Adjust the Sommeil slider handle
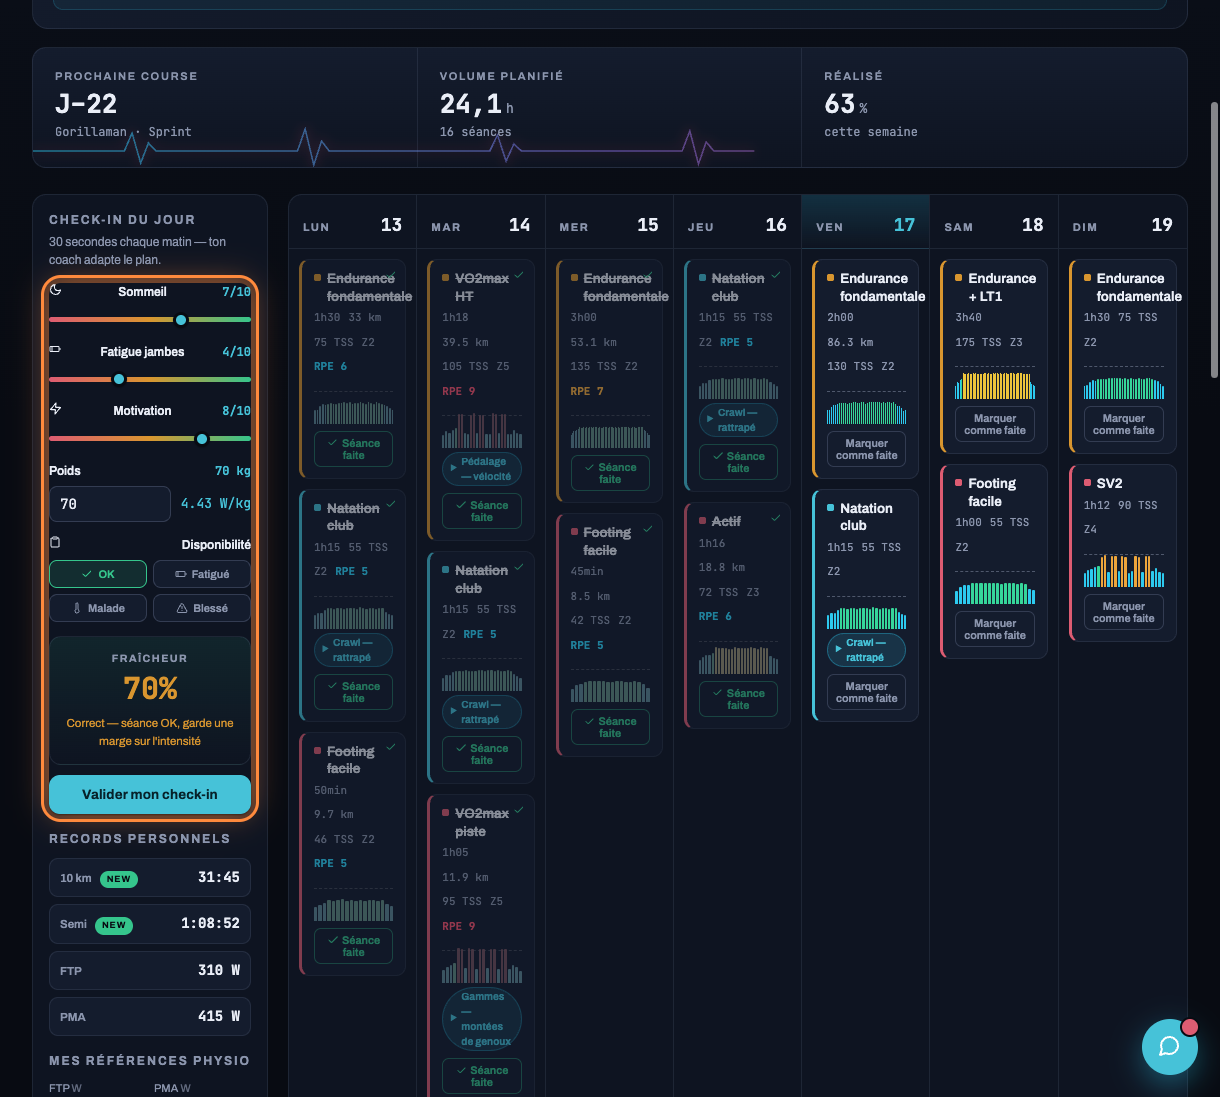This screenshot has height=1097, width=1220. (x=181, y=320)
